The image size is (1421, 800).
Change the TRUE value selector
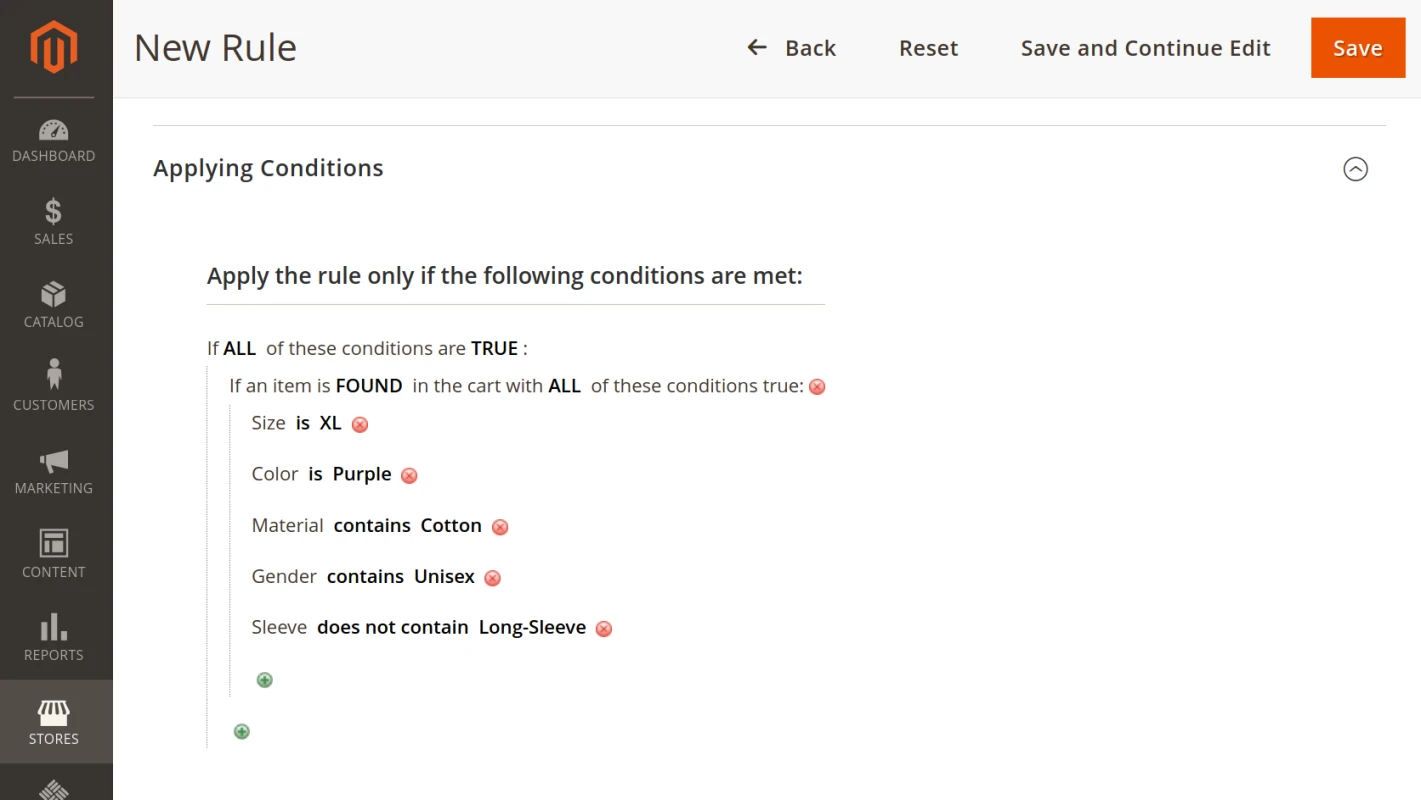(495, 348)
